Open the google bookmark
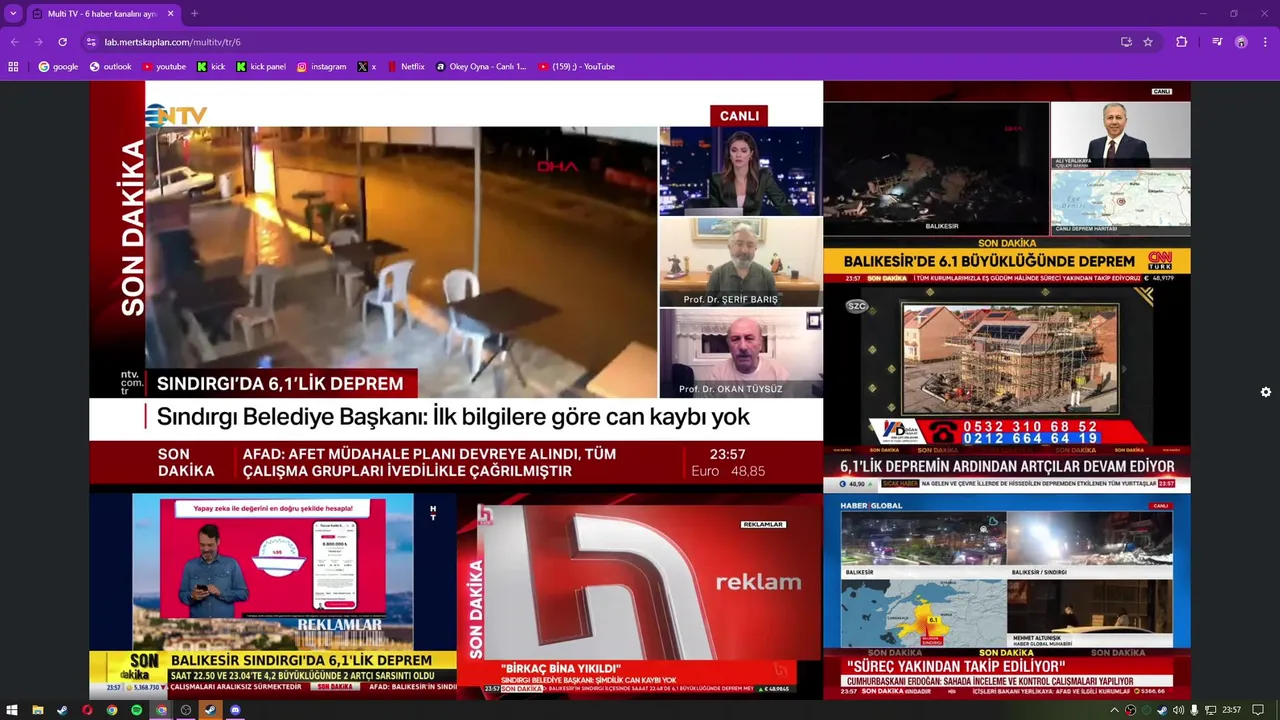1280x720 pixels. [x=58, y=67]
